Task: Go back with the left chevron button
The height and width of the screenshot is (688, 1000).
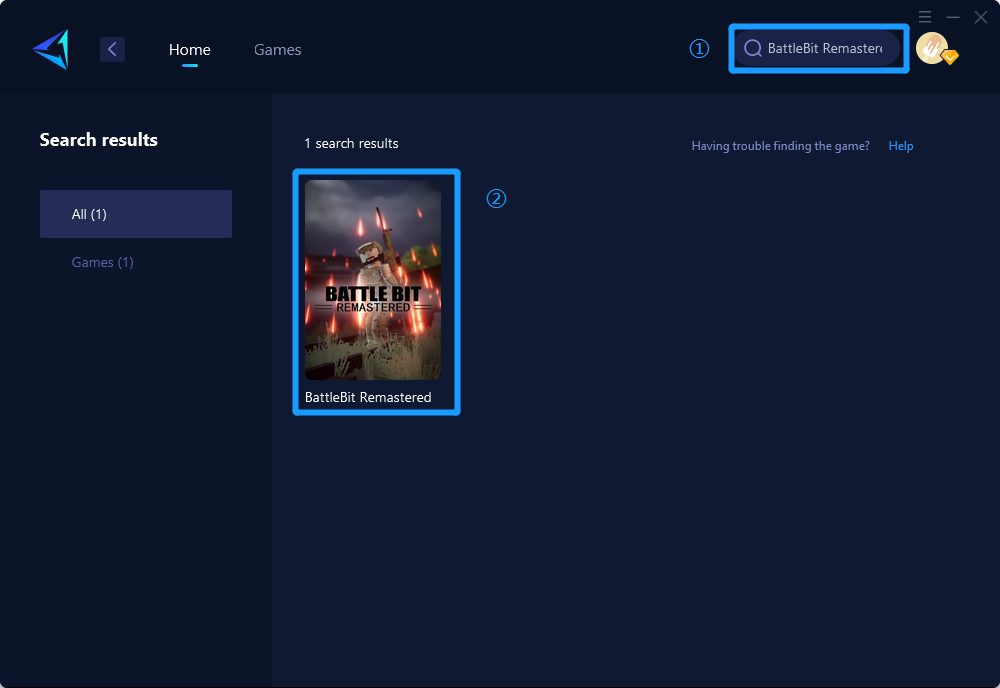Action: click(x=112, y=49)
